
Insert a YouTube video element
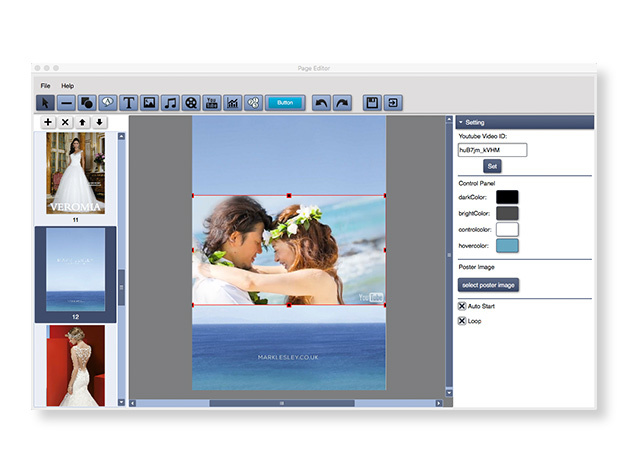click(212, 102)
